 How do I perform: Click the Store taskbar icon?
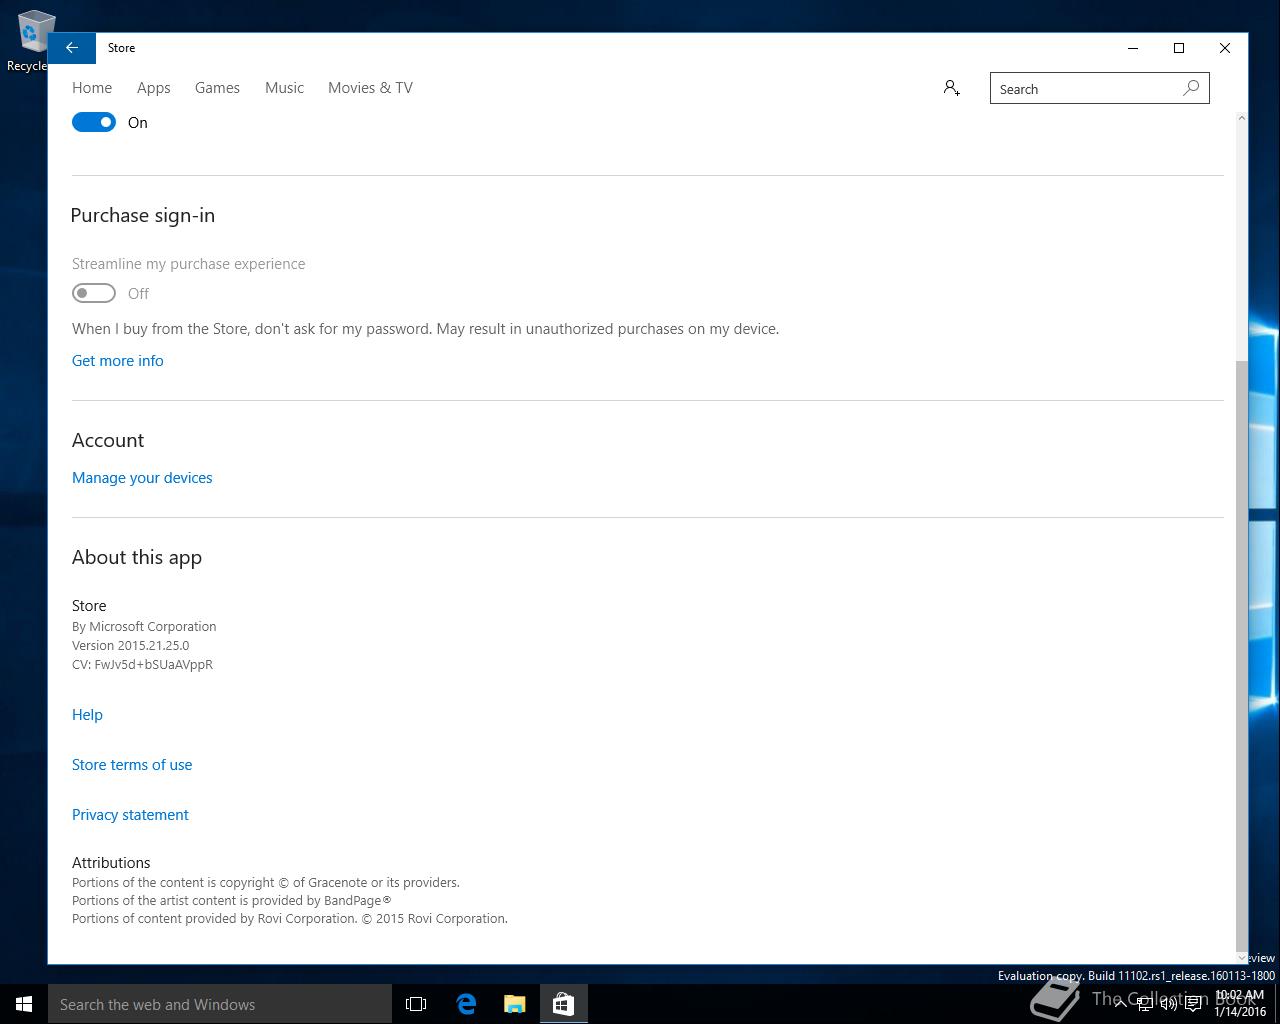pyautogui.click(x=563, y=1004)
